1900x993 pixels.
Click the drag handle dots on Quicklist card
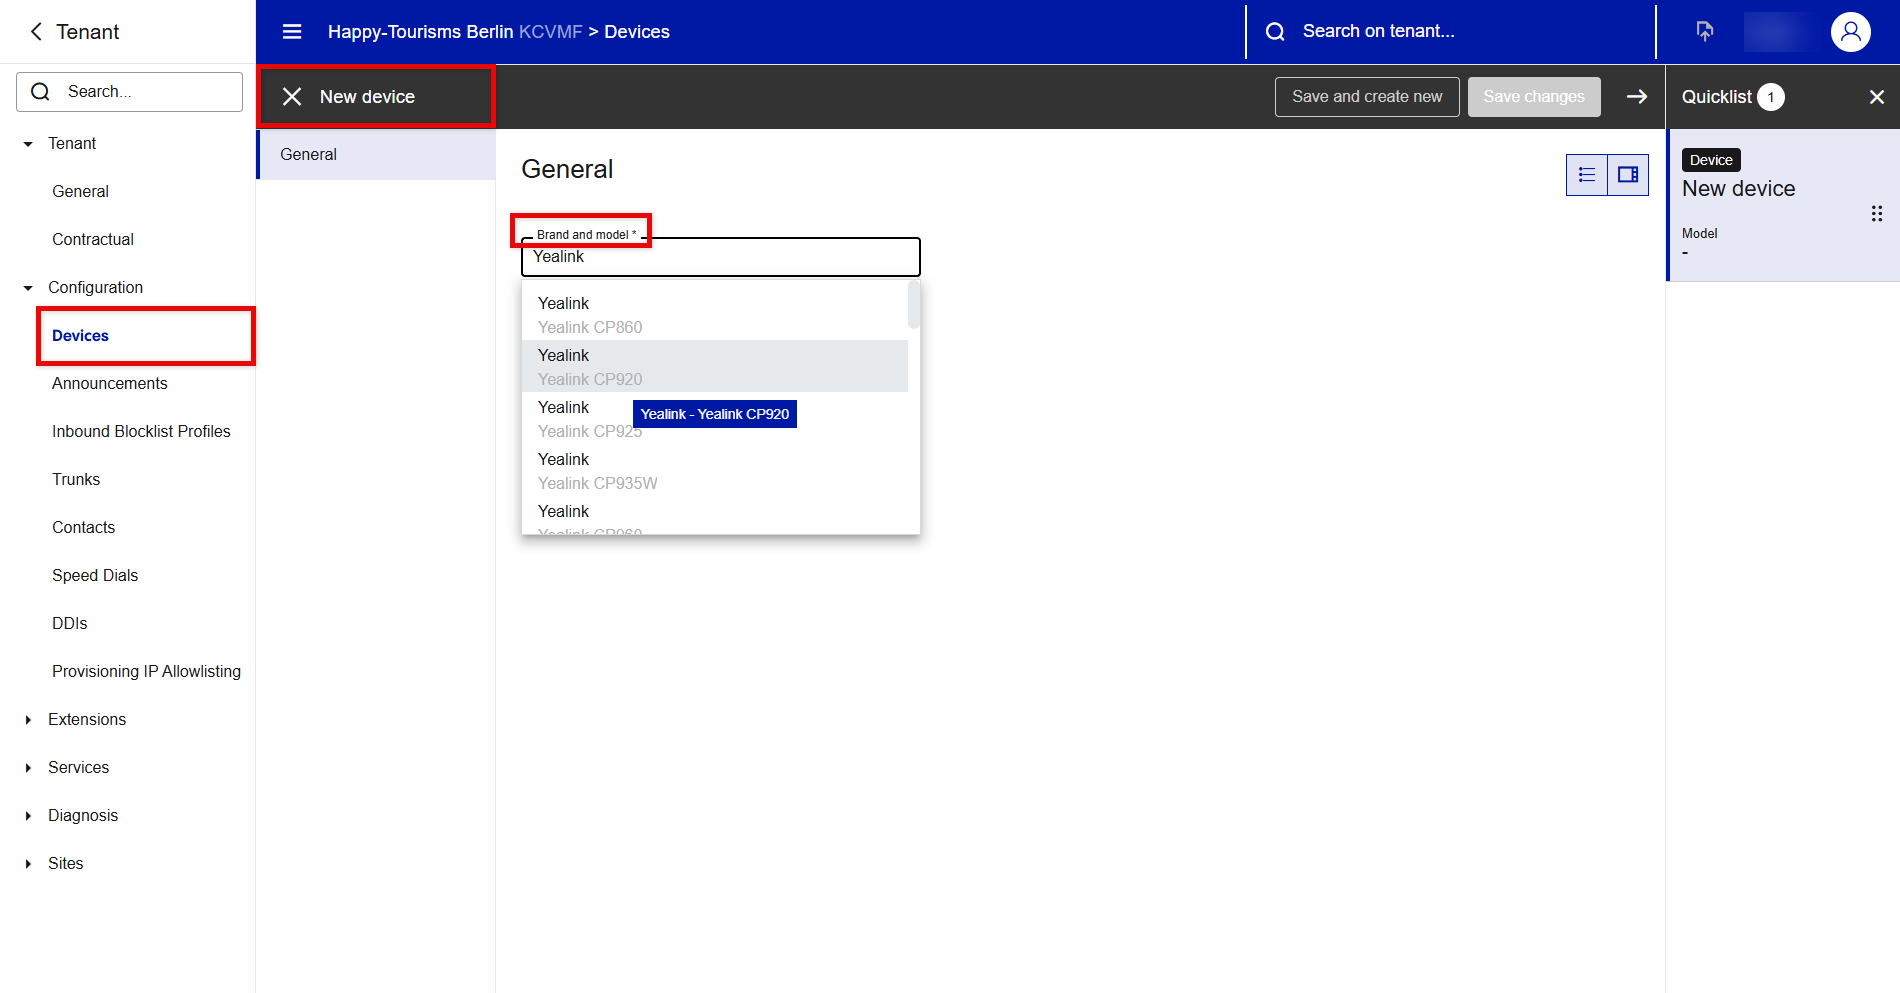pyautogui.click(x=1876, y=214)
